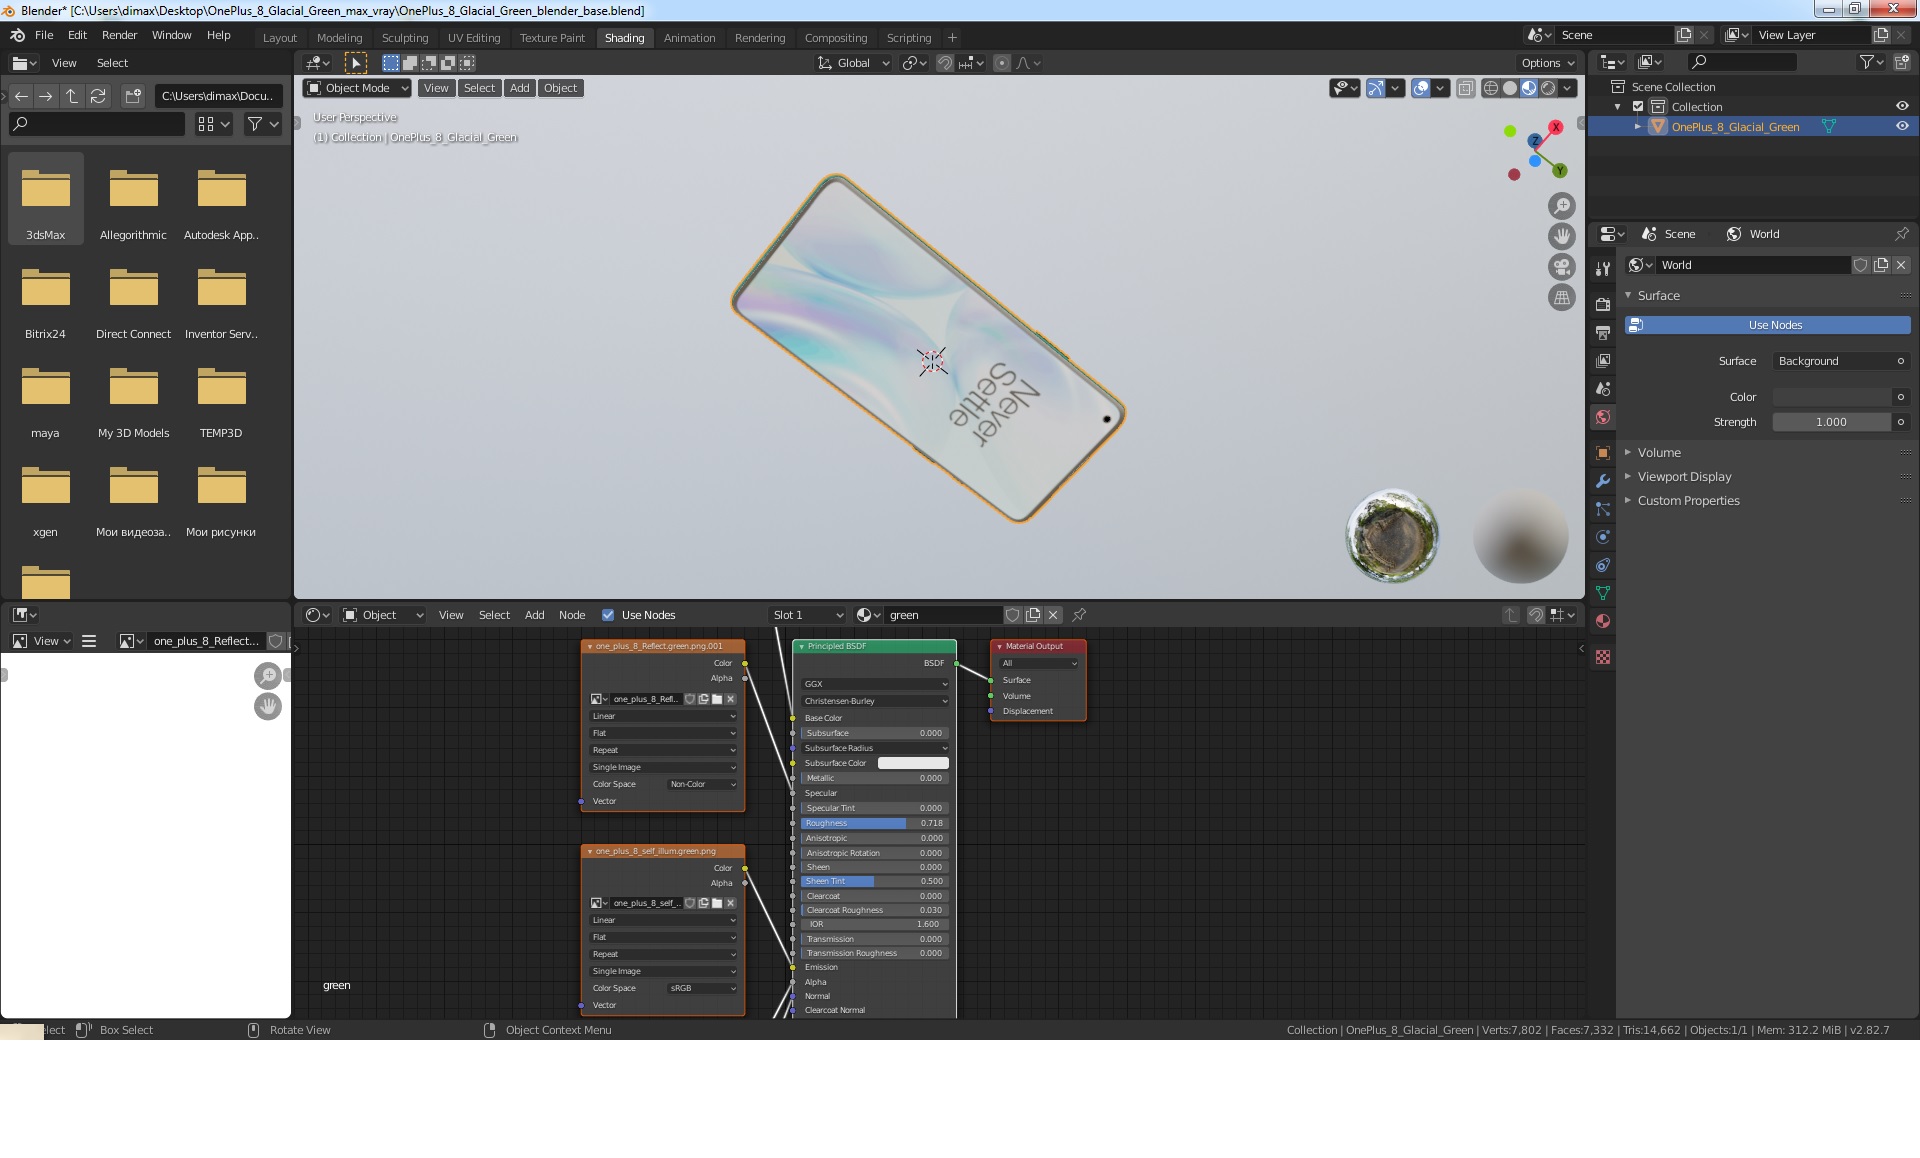The image size is (1920, 1158).
Task: Unlink the World datablock with X button
Action: coord(1901,265)
